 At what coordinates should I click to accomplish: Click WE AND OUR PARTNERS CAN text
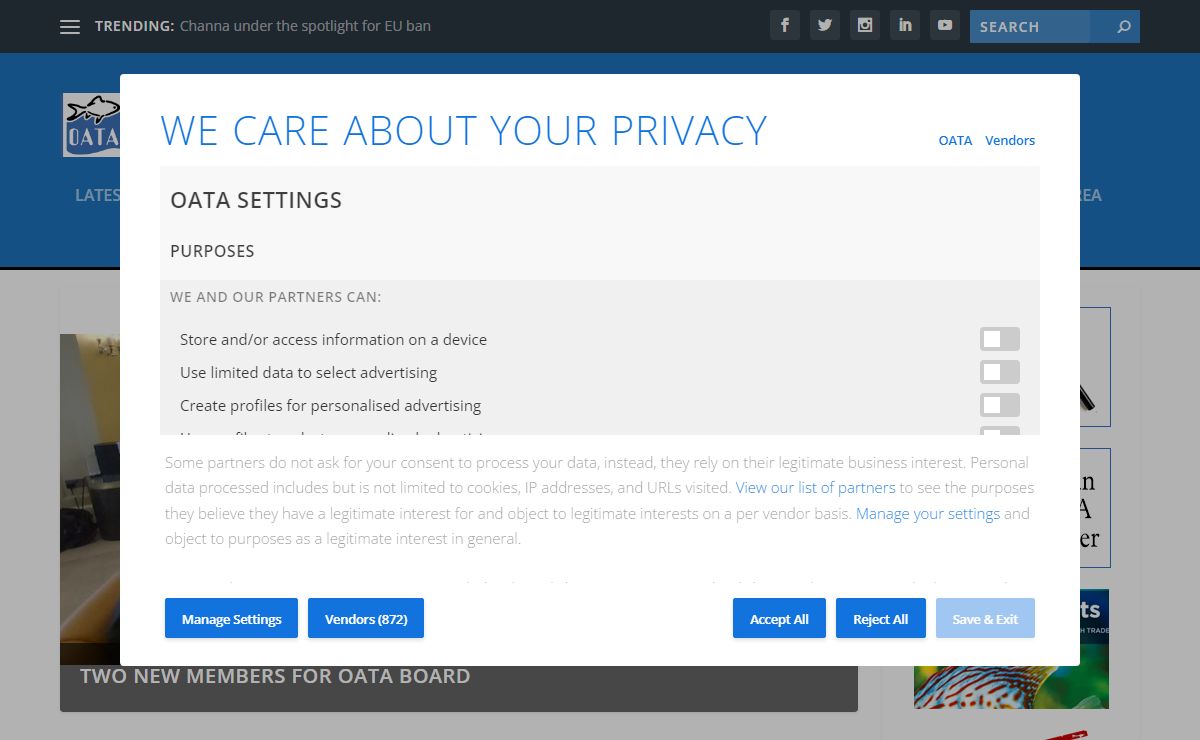(x=275, y=297)
